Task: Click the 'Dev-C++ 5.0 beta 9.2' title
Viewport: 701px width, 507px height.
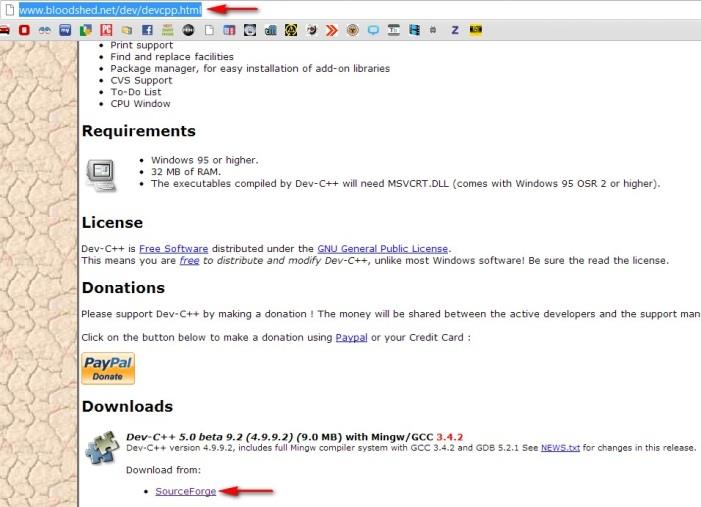Action: click(209, 437)
